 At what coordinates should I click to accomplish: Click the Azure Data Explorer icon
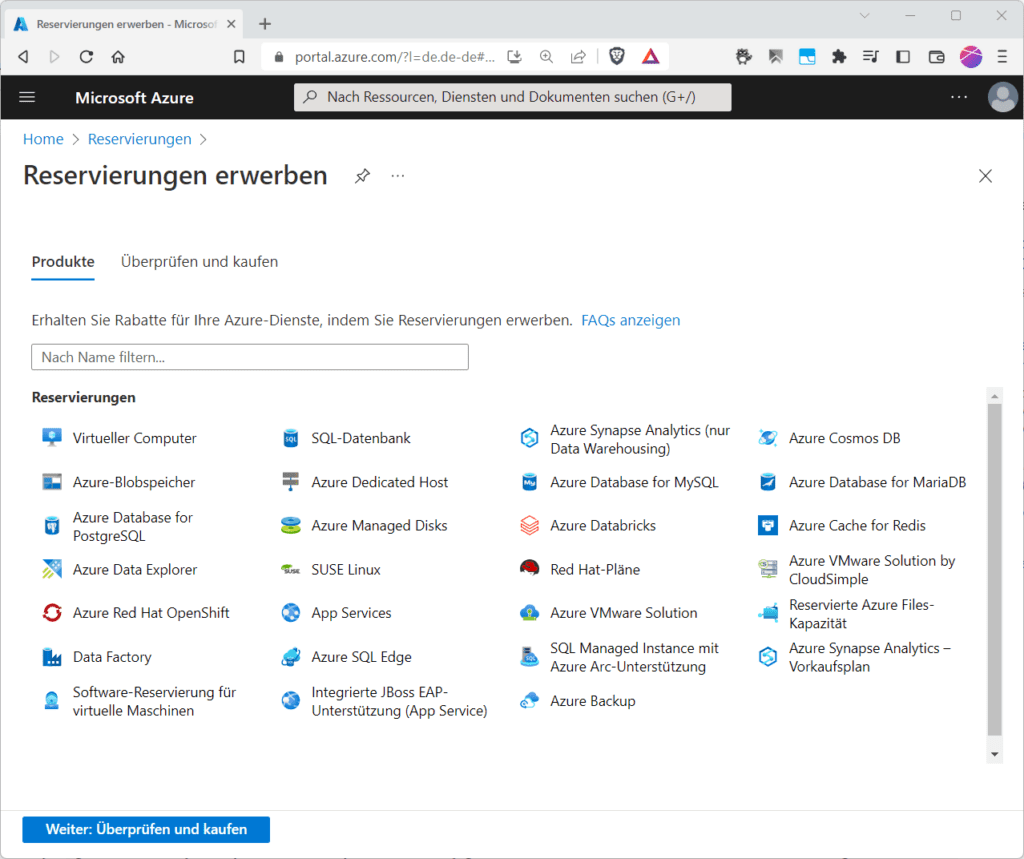tap(52, 569)
